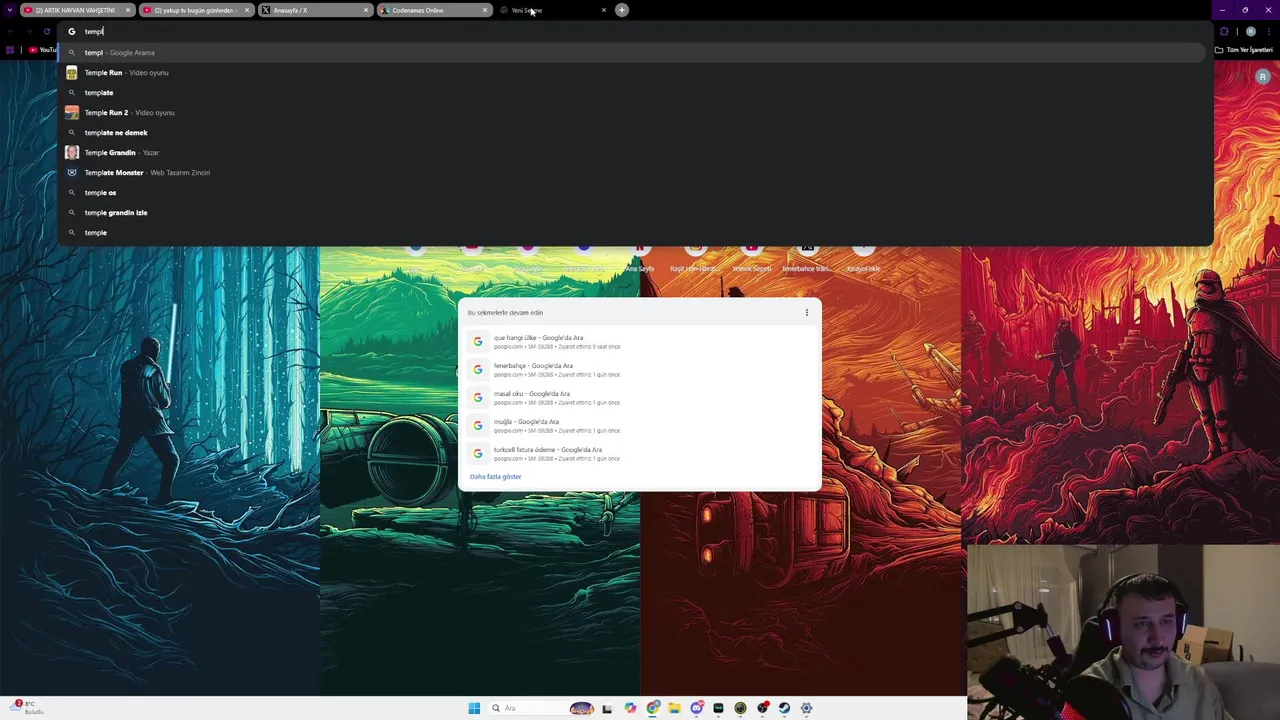The image size is (1280, 720).
Task: Click the Google icon in address bar
Action: [71, 31]
